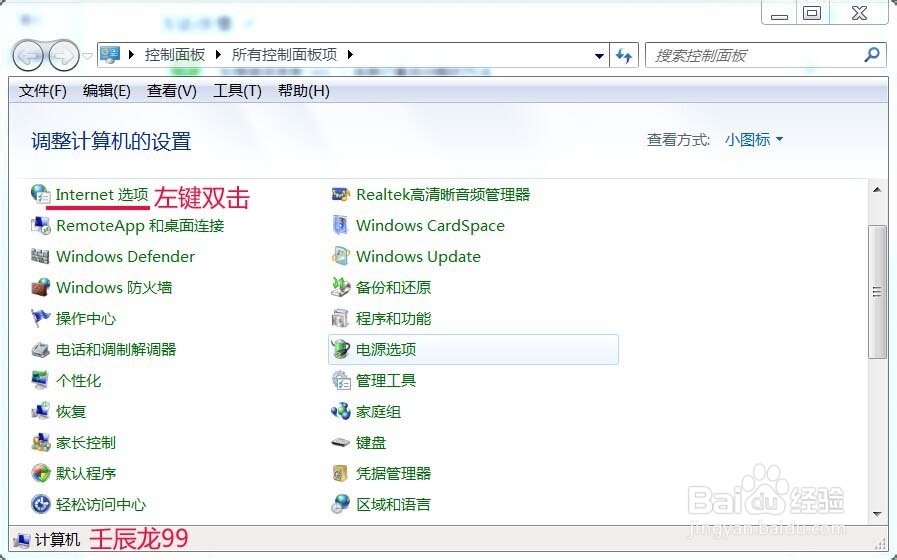The image size is (897, 560).
Task: Click the 轻松访问中心 icon
Action: (x=41, y=503)
